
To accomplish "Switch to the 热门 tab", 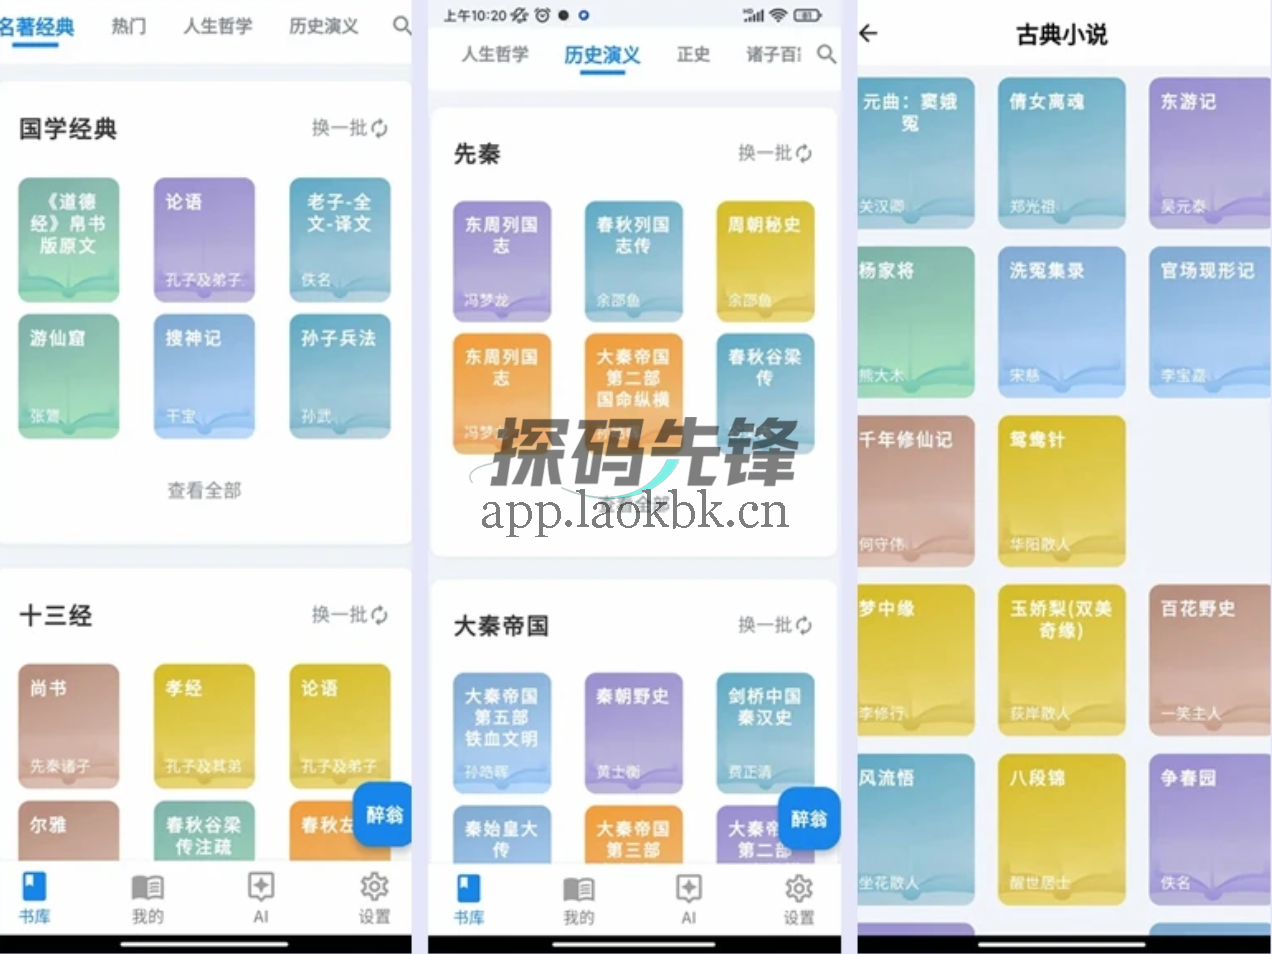I will (x=128, y=26).
